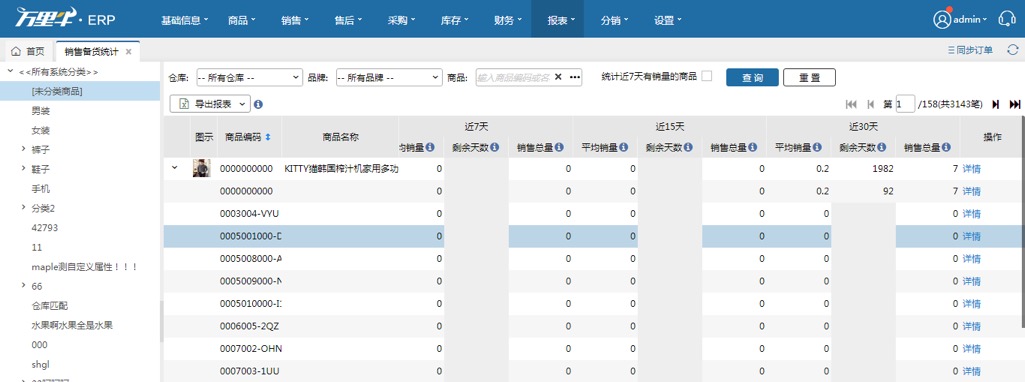Screen dimensions: 1025x382
Task: Open 详情 for row 0005008000-A
Action: (x=971, y=259)
